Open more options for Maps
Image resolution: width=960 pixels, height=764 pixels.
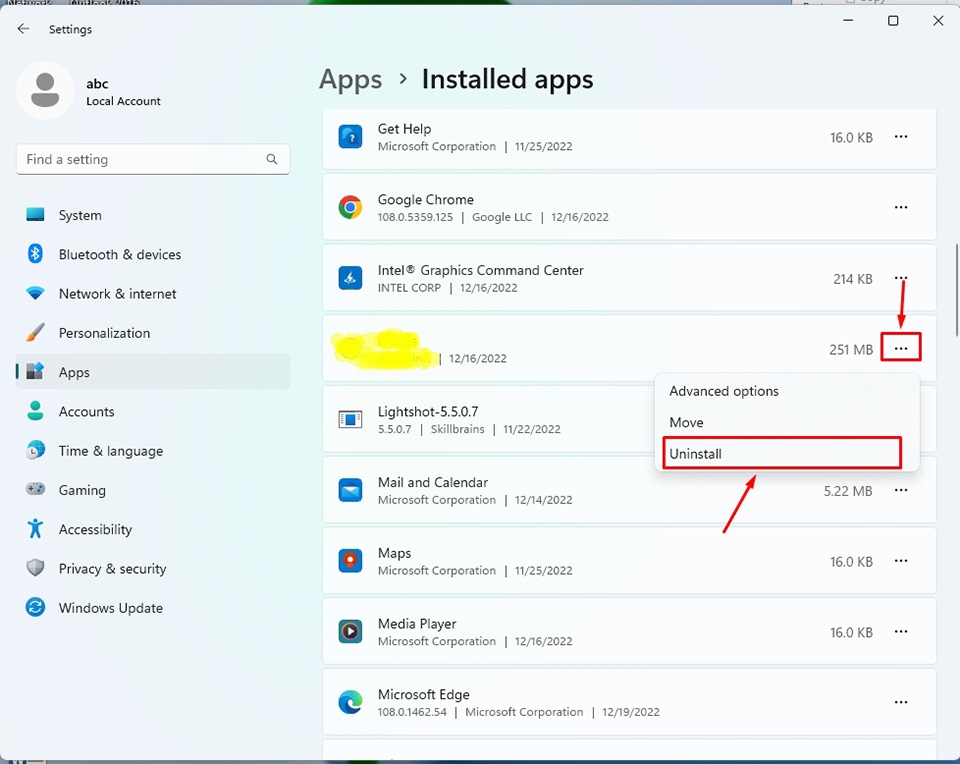[901, 561]
